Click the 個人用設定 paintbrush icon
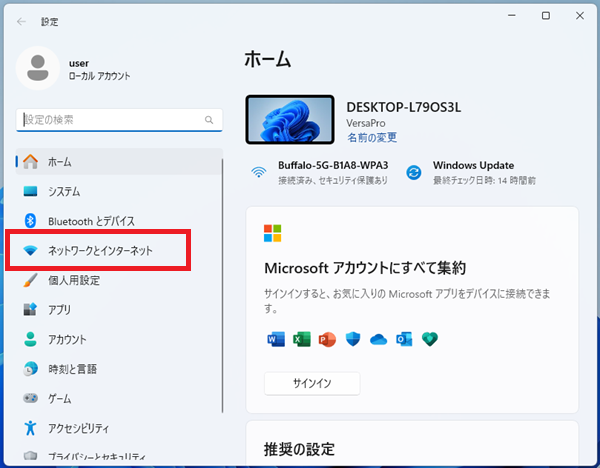 tap(30, 280)
